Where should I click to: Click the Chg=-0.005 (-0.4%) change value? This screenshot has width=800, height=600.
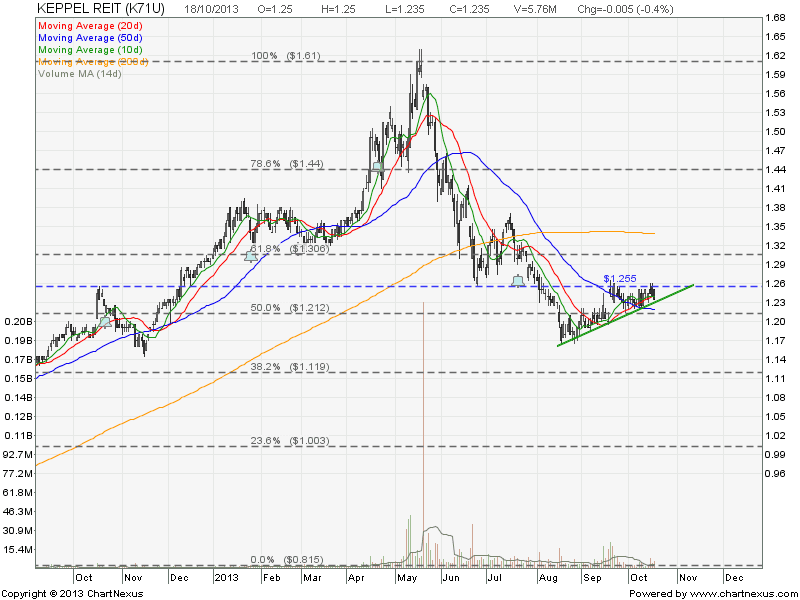coord(625,9)
